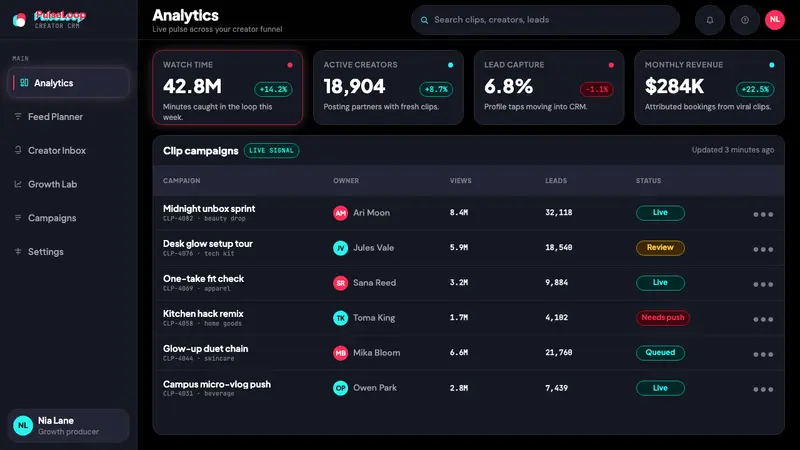800x450 pixels.
Task: Click the +8.7% active creators badge
Action: (x=436, y=89)
